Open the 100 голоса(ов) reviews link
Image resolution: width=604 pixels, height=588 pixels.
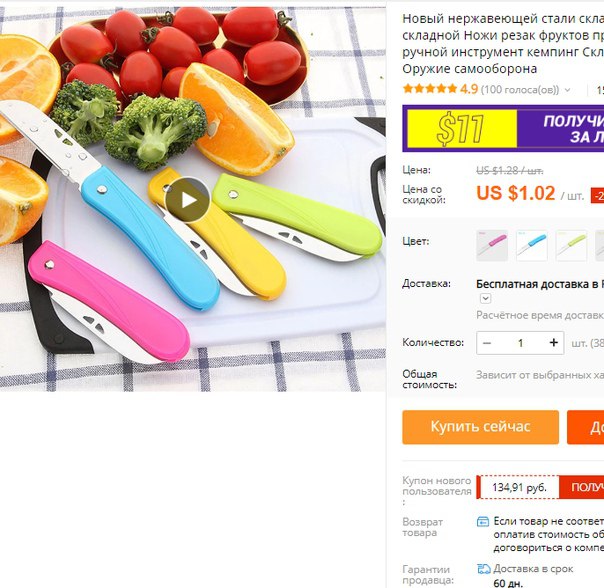click(520, 90)
